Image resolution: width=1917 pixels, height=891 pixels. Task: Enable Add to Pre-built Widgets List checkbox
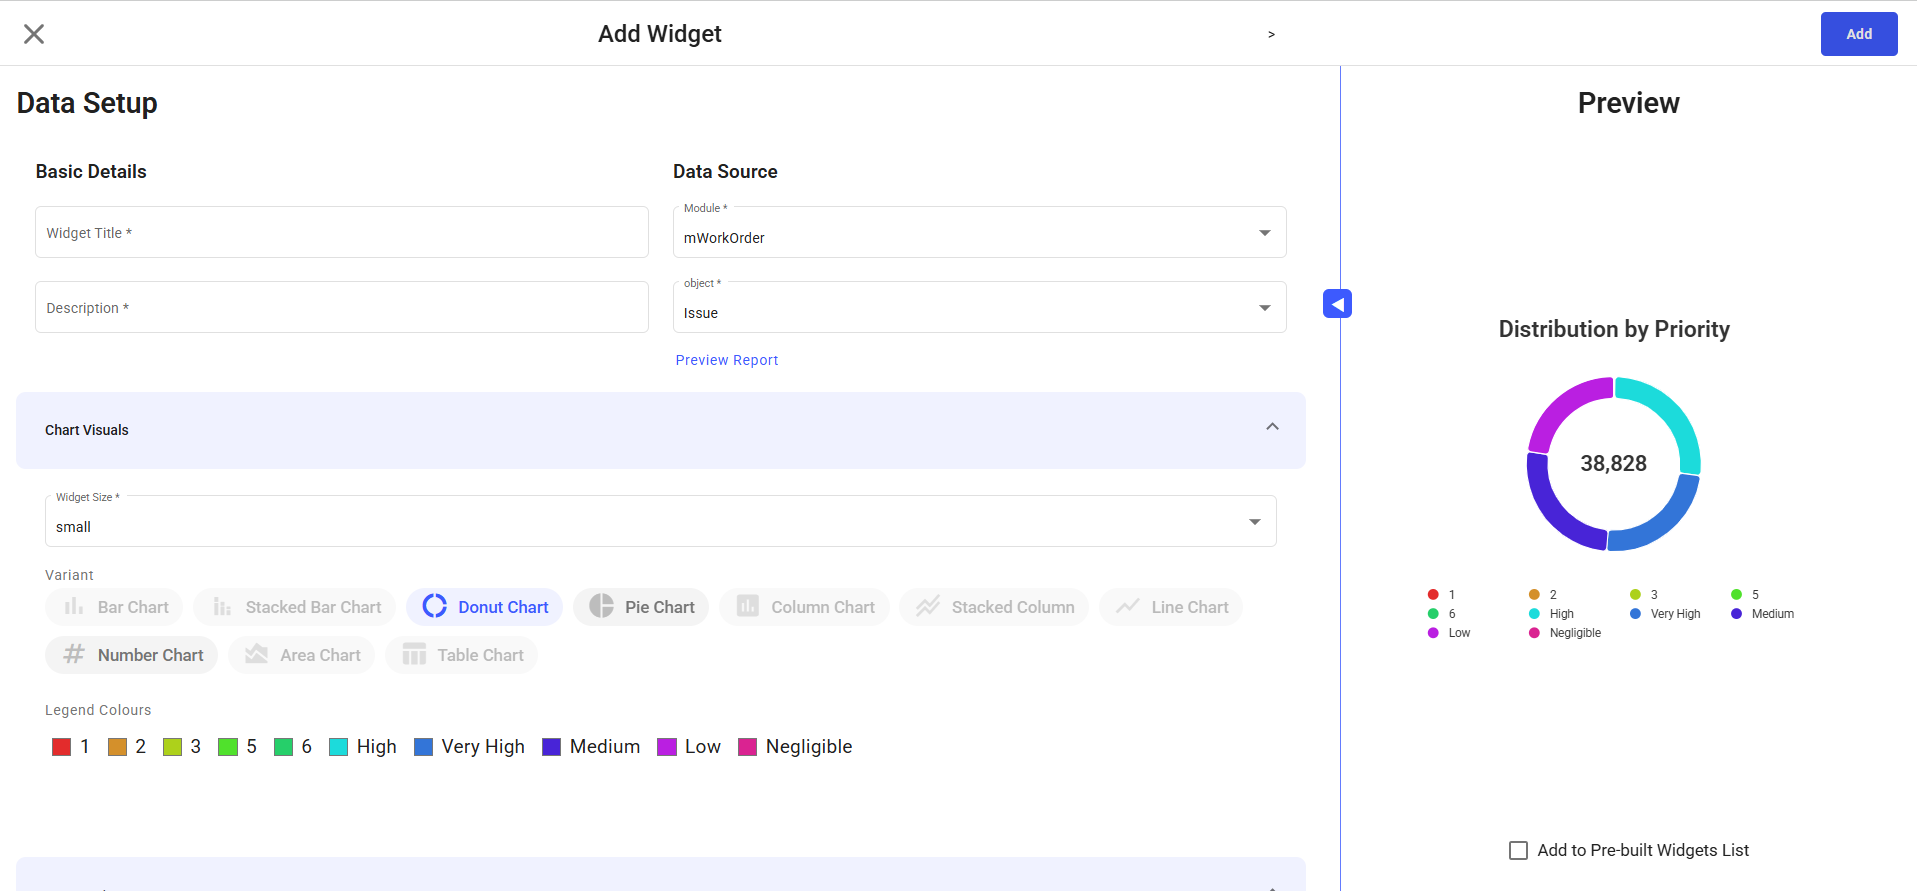coord(1518,850)
